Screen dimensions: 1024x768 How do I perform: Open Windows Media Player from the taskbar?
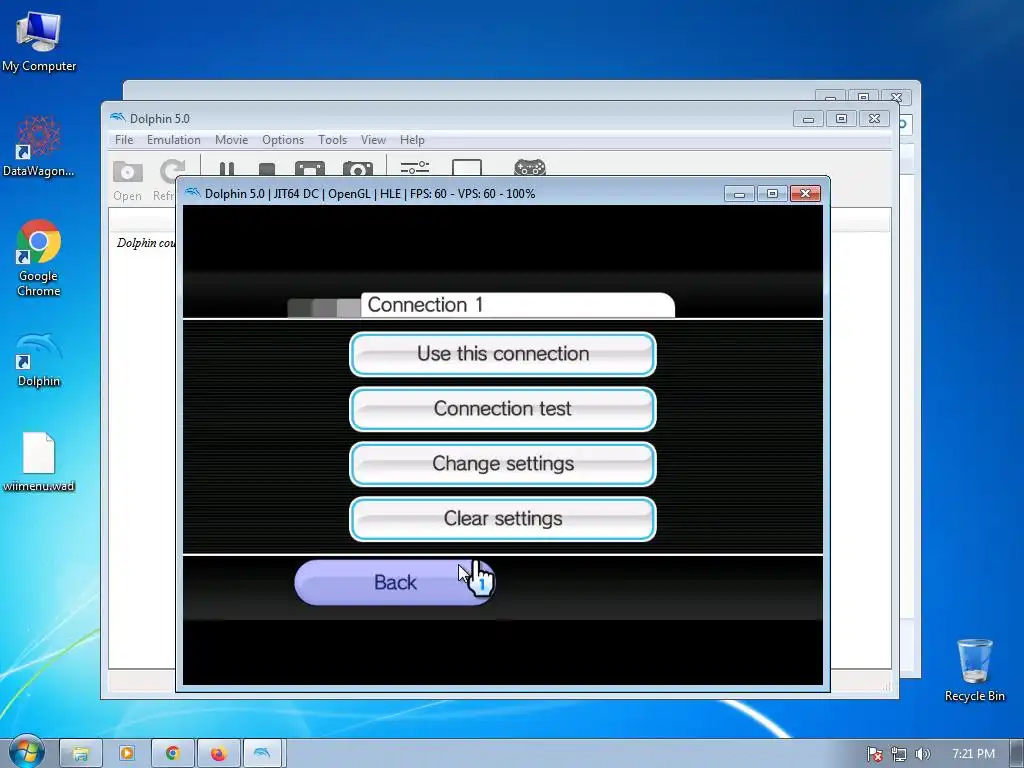pyautogui.click(x=127, y=754)
